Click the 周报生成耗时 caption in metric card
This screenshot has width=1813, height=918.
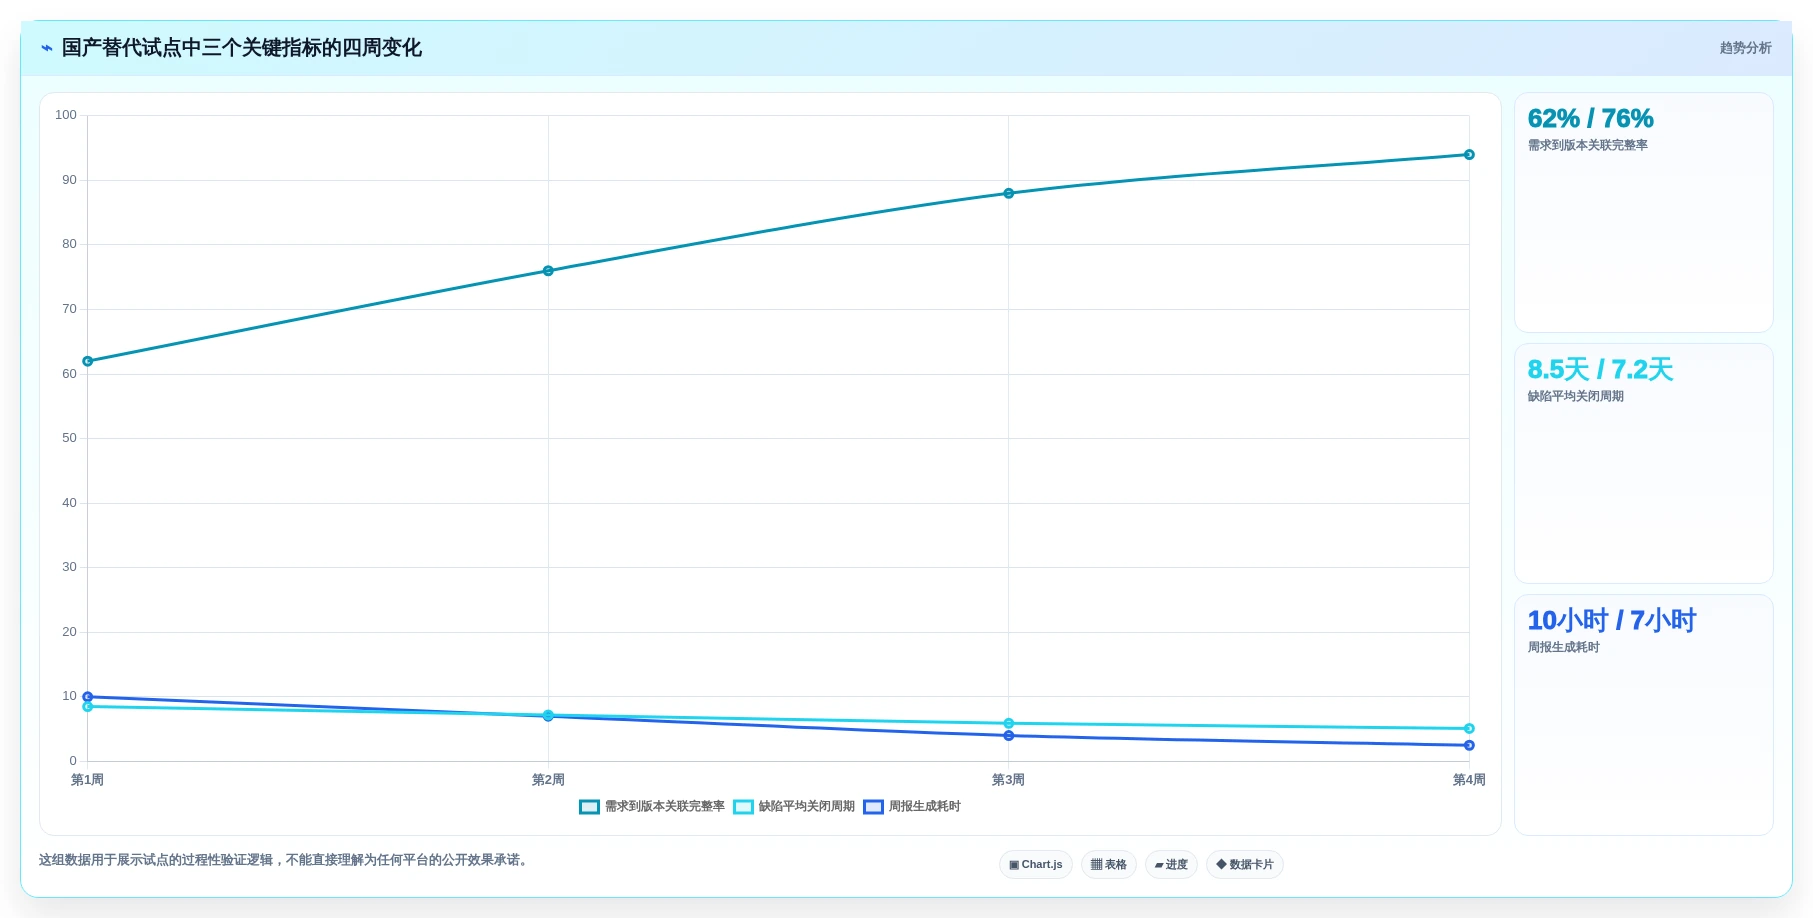1564,648
